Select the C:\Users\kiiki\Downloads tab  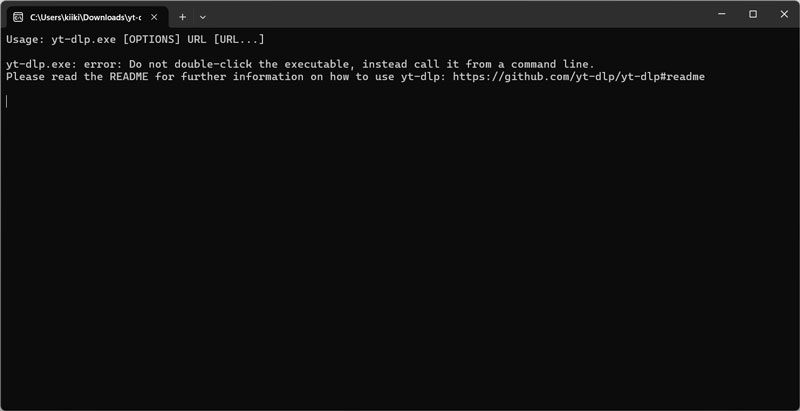tap(84, 17)
